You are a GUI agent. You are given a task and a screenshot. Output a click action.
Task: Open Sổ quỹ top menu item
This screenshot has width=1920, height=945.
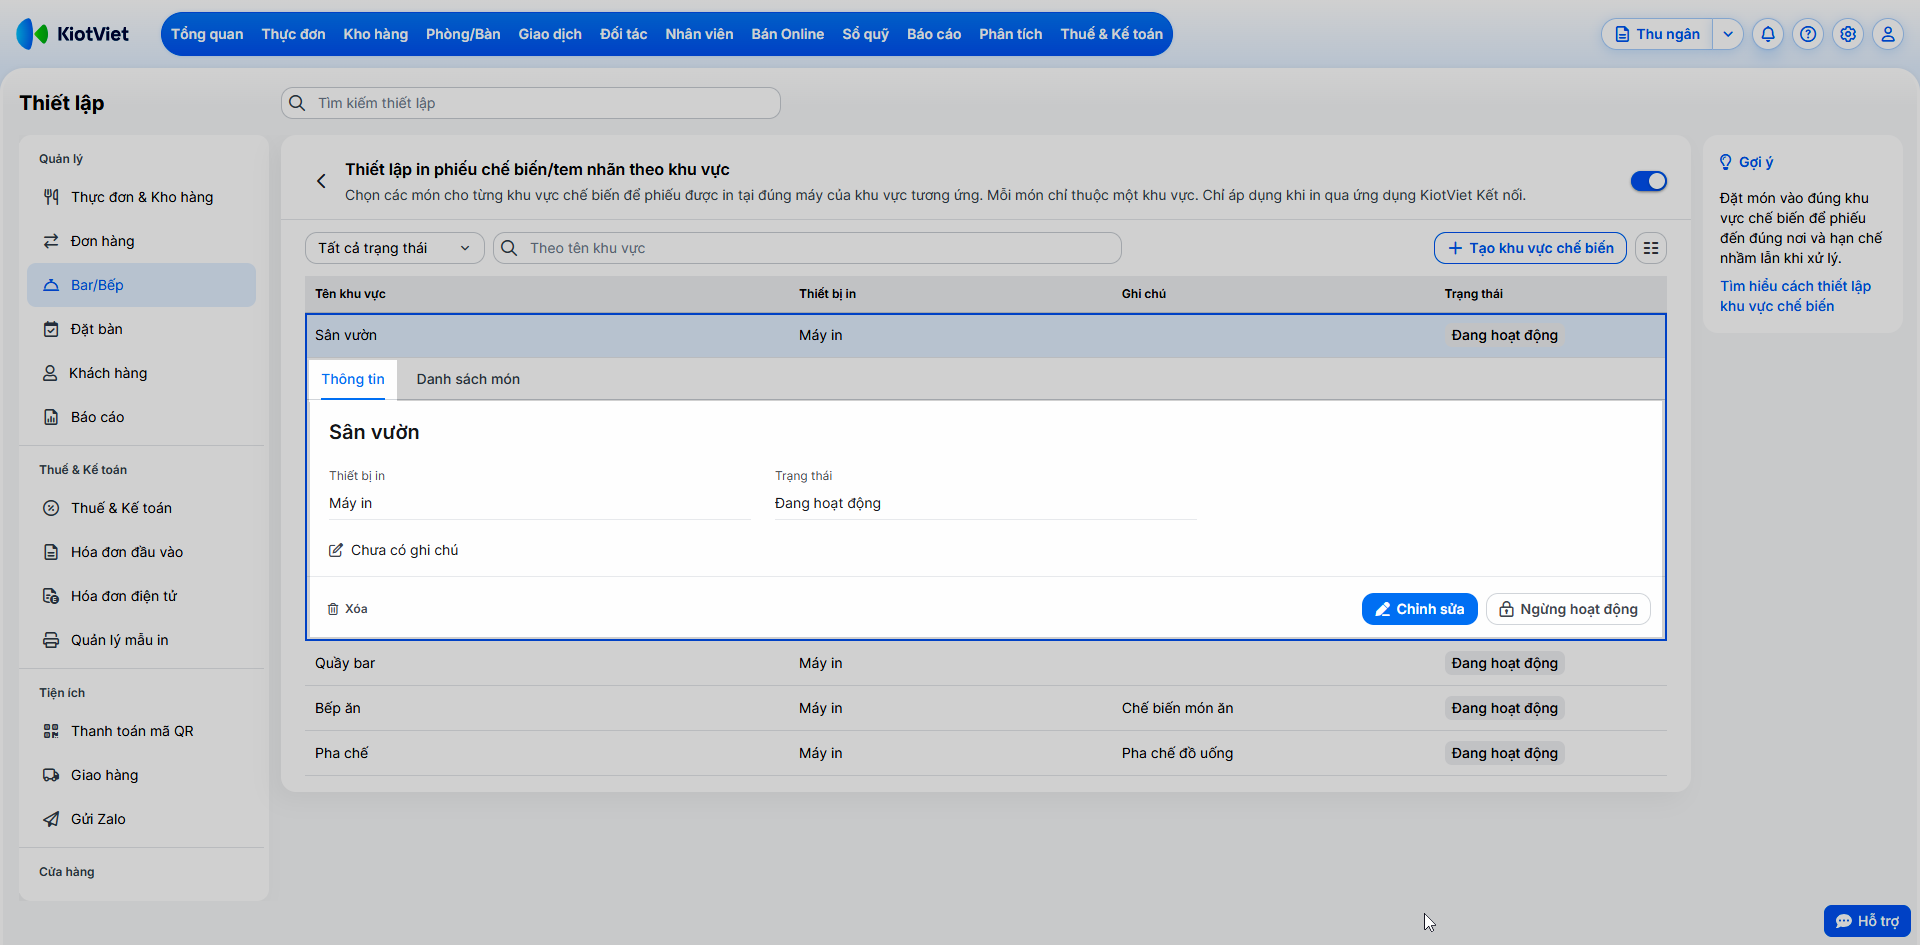866,34
